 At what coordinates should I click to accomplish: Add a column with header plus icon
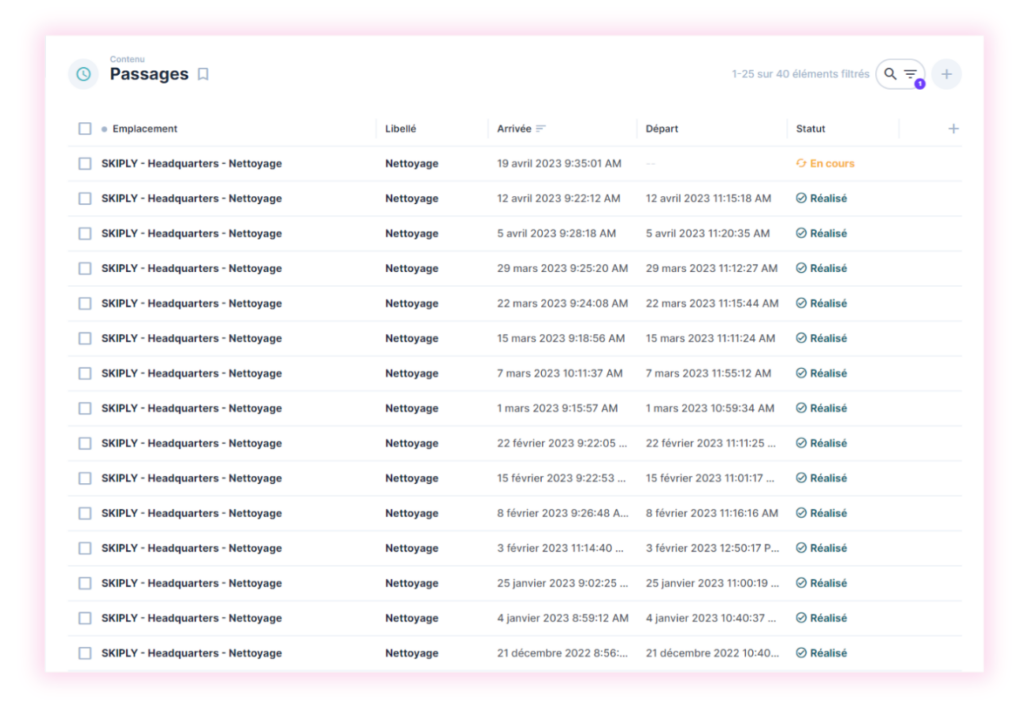(953, 129)
